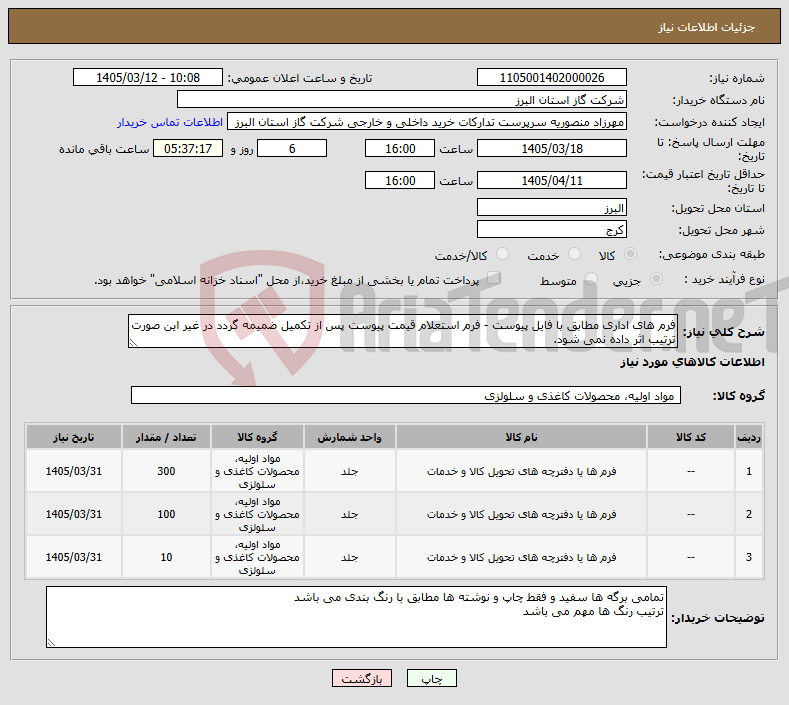789x705 pixels.
Task: Click the public announcement date field 1405/03/12 - 10:08
Action: 147,77
